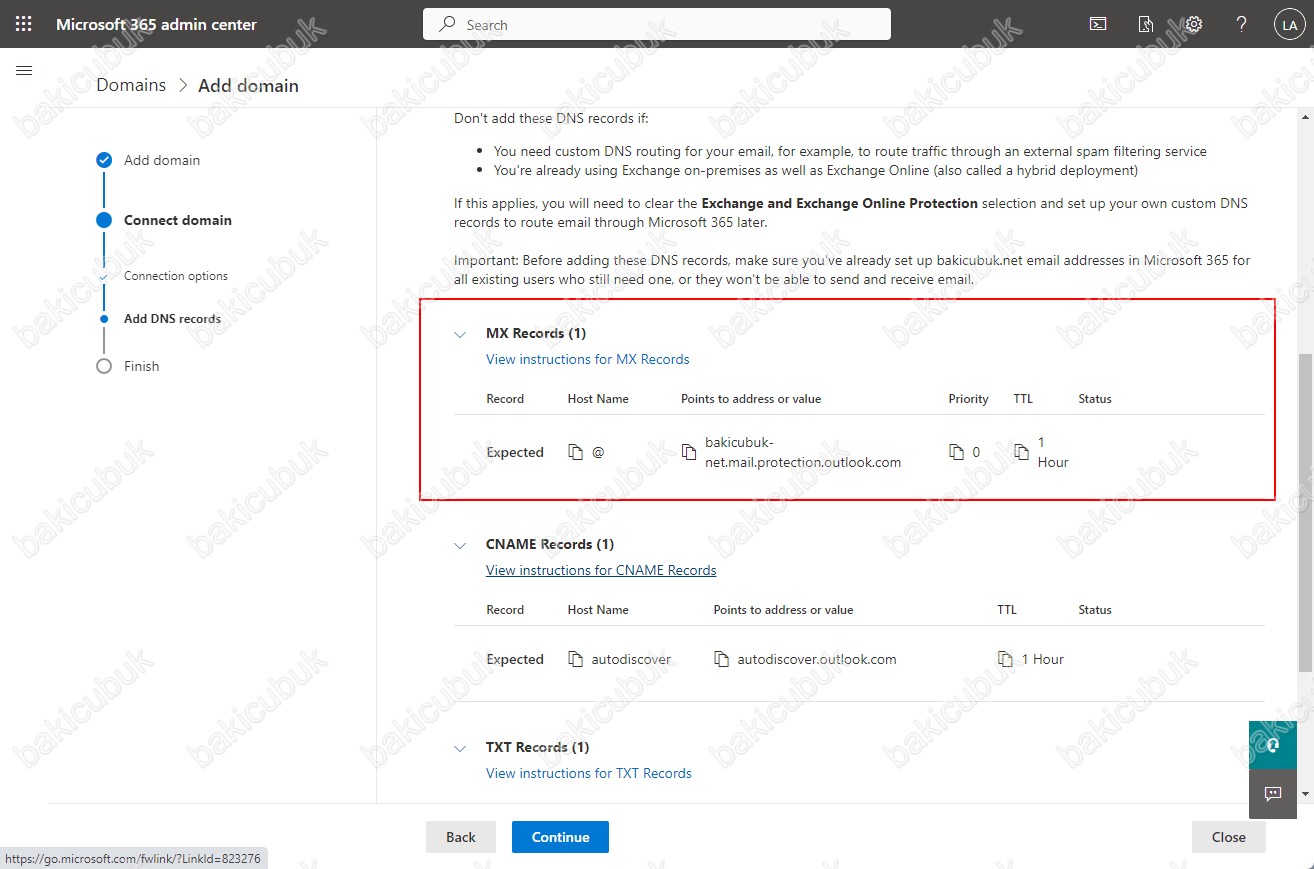
Task: Collapse the CNAME Records section
Action: [460, 545]
